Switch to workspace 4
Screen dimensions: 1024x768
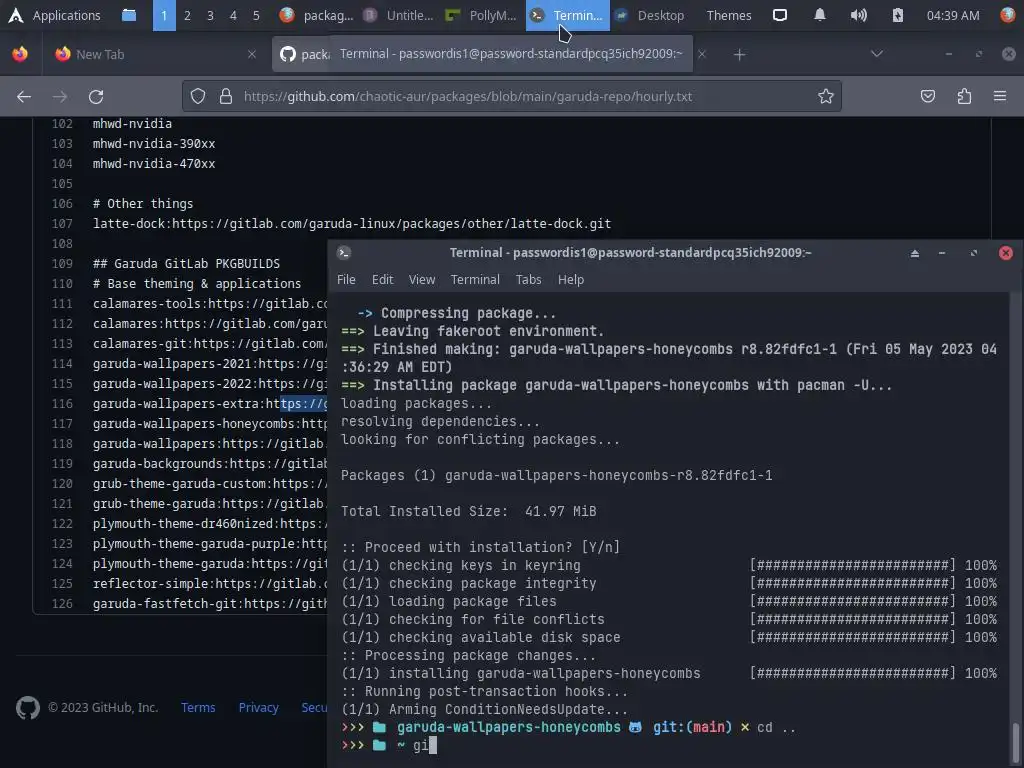[233, 15]
